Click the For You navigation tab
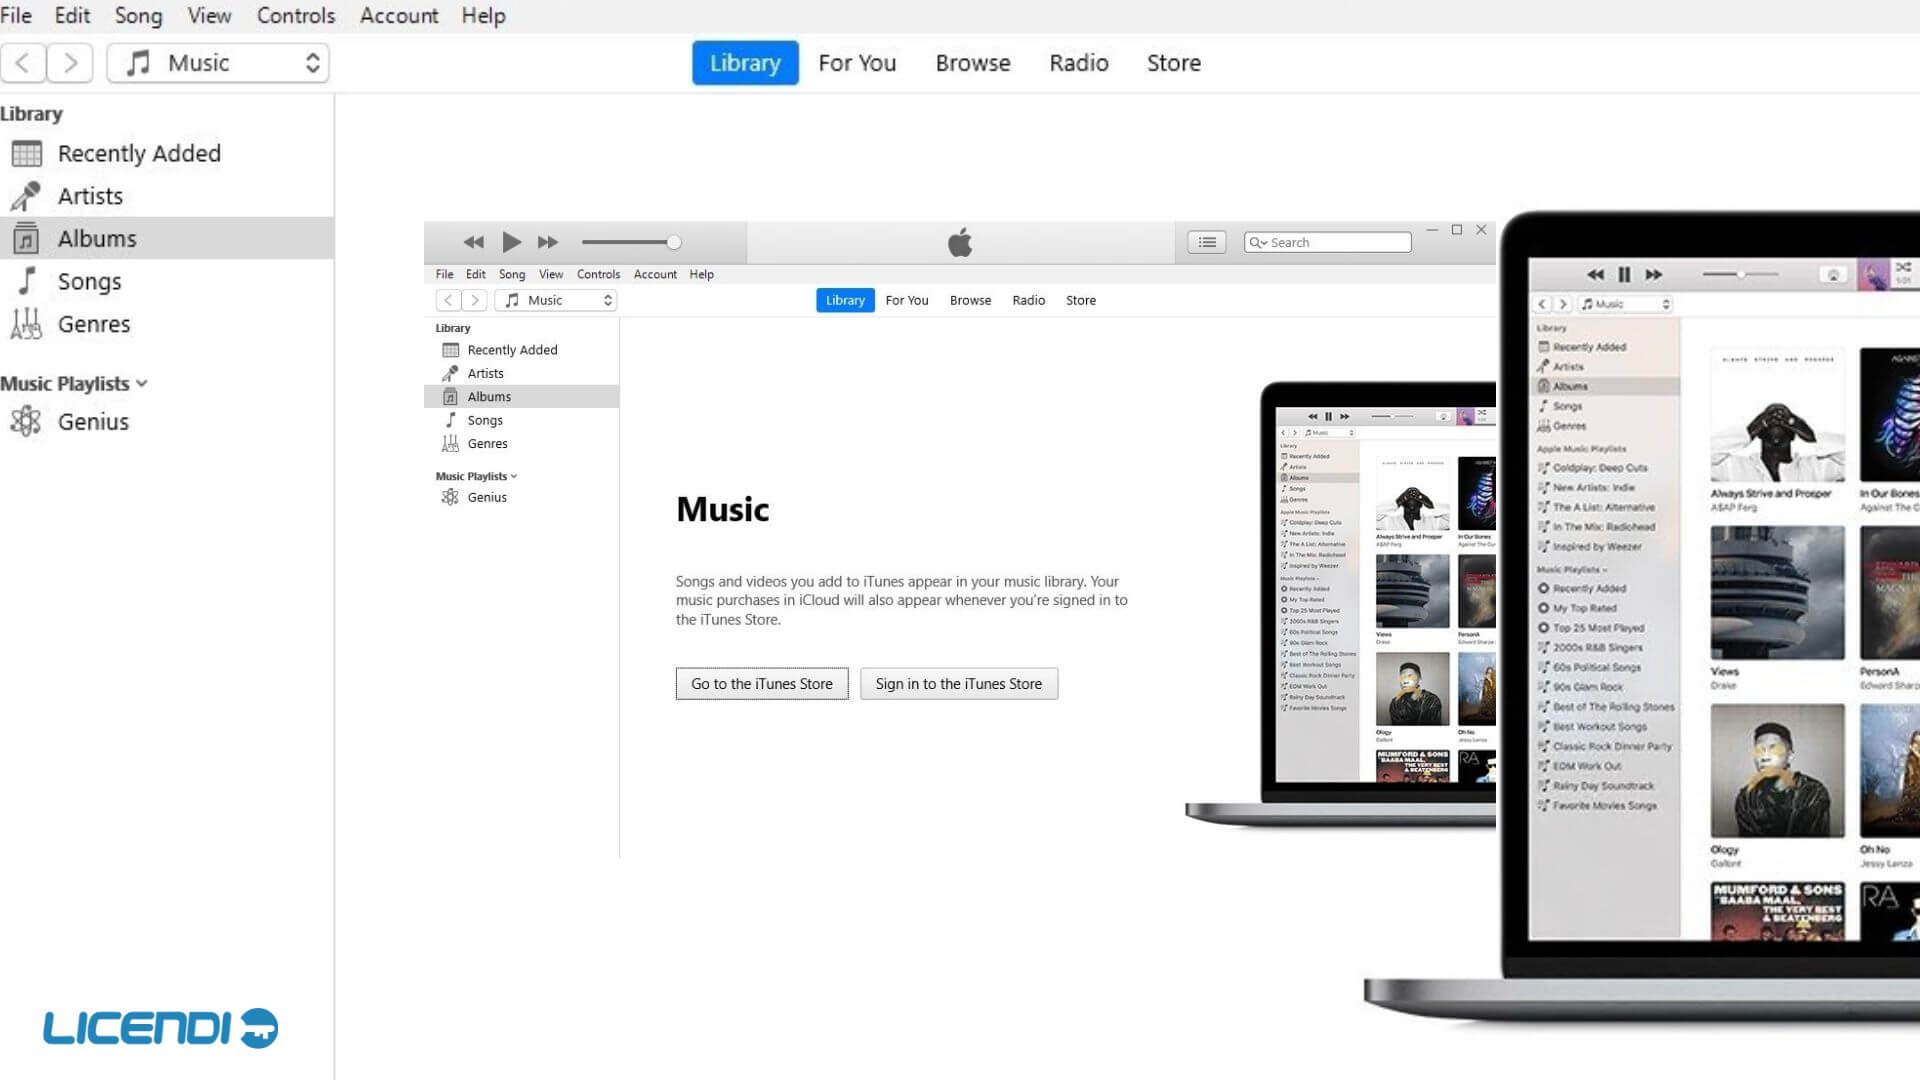 coord(856,62)
